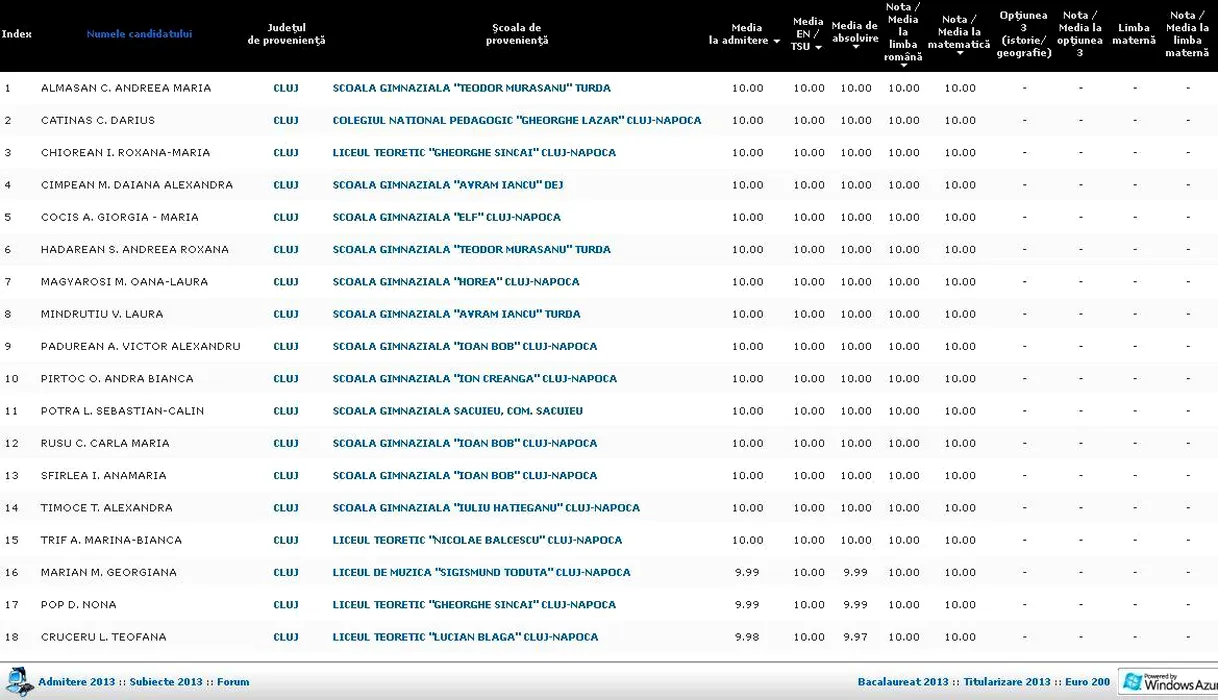Open the Subiecte 2013 footer link
1218x700 pixels.
click(x=166, y=682)
